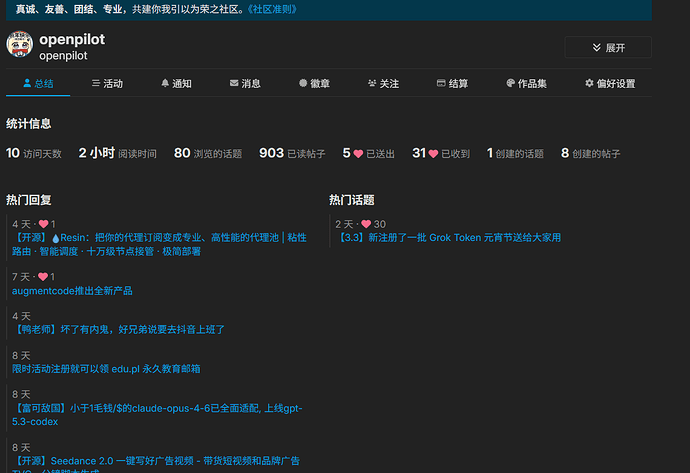690x473 pixels.
Task: Click the heart icon next to 已收到
Action: click(433, 154)
